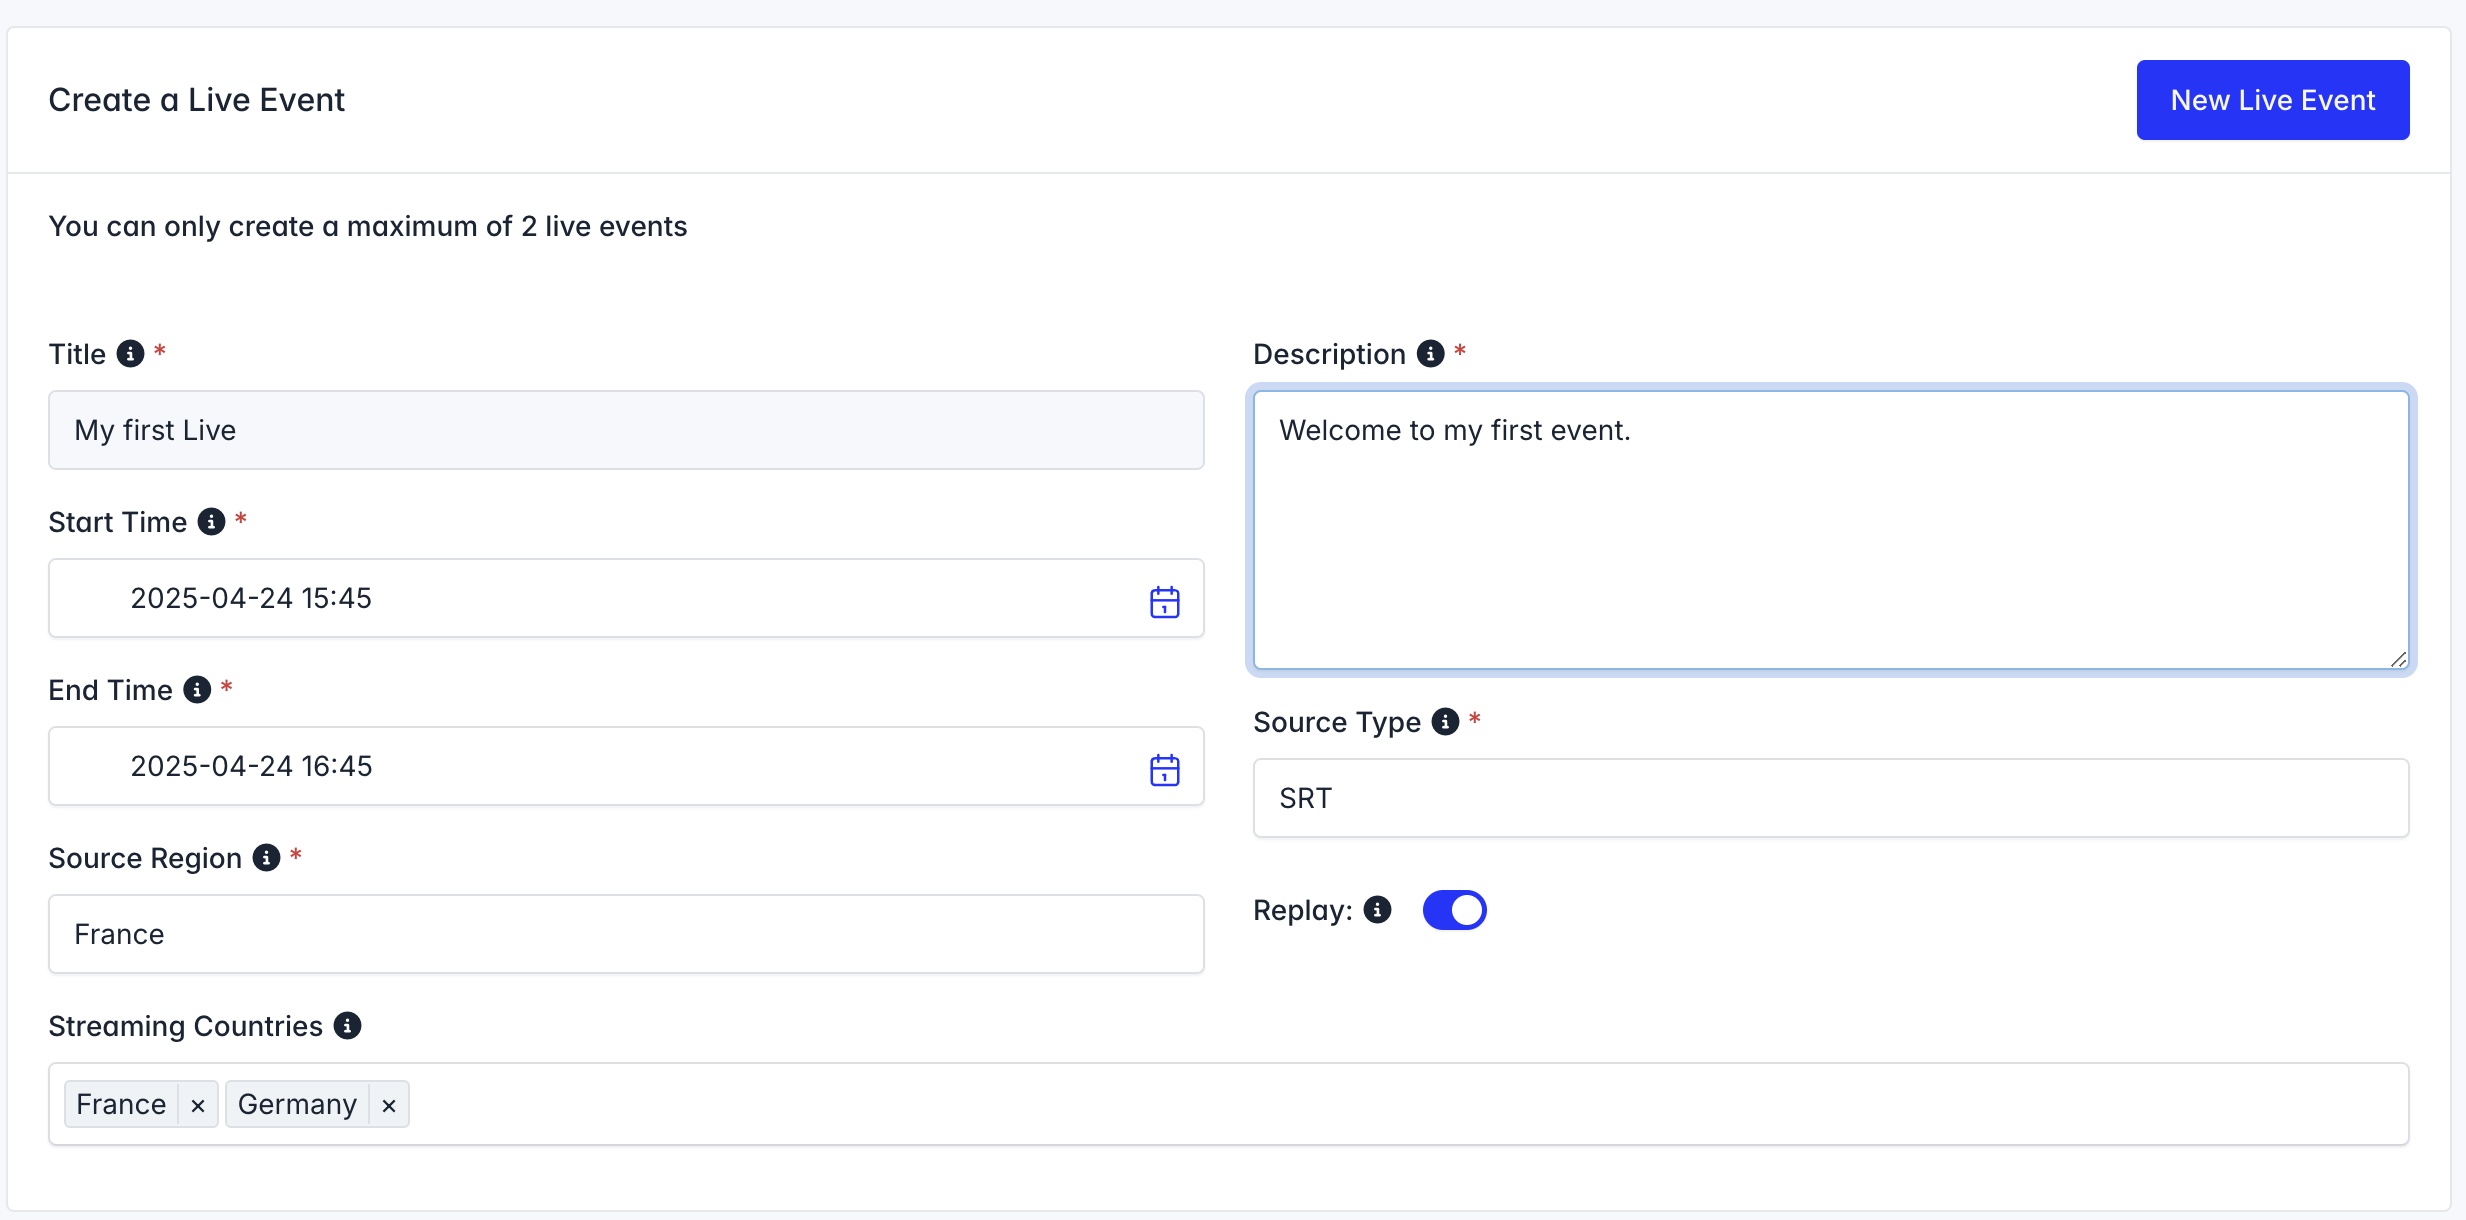Click the Description resize handle corner
The width and height of the screenshot is (2466, 1220).
coord(2398,659)
